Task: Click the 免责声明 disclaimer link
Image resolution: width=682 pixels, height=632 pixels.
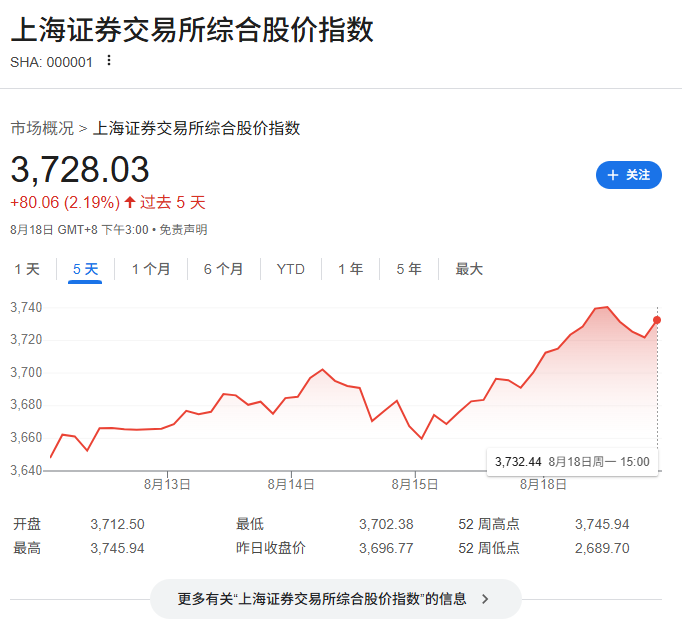Action: (183, 230)
